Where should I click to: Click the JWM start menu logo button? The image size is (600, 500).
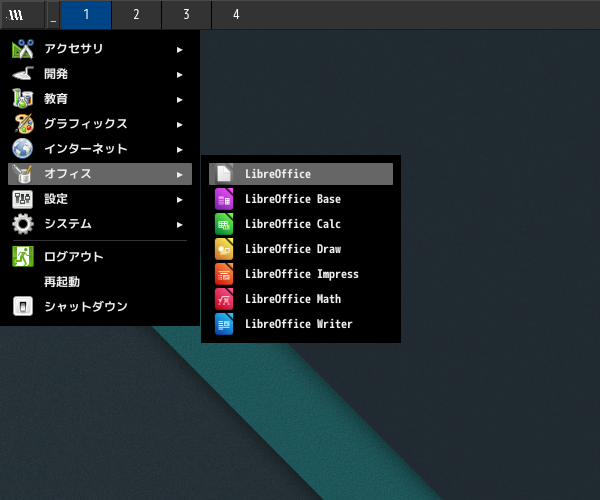point(22,15)
